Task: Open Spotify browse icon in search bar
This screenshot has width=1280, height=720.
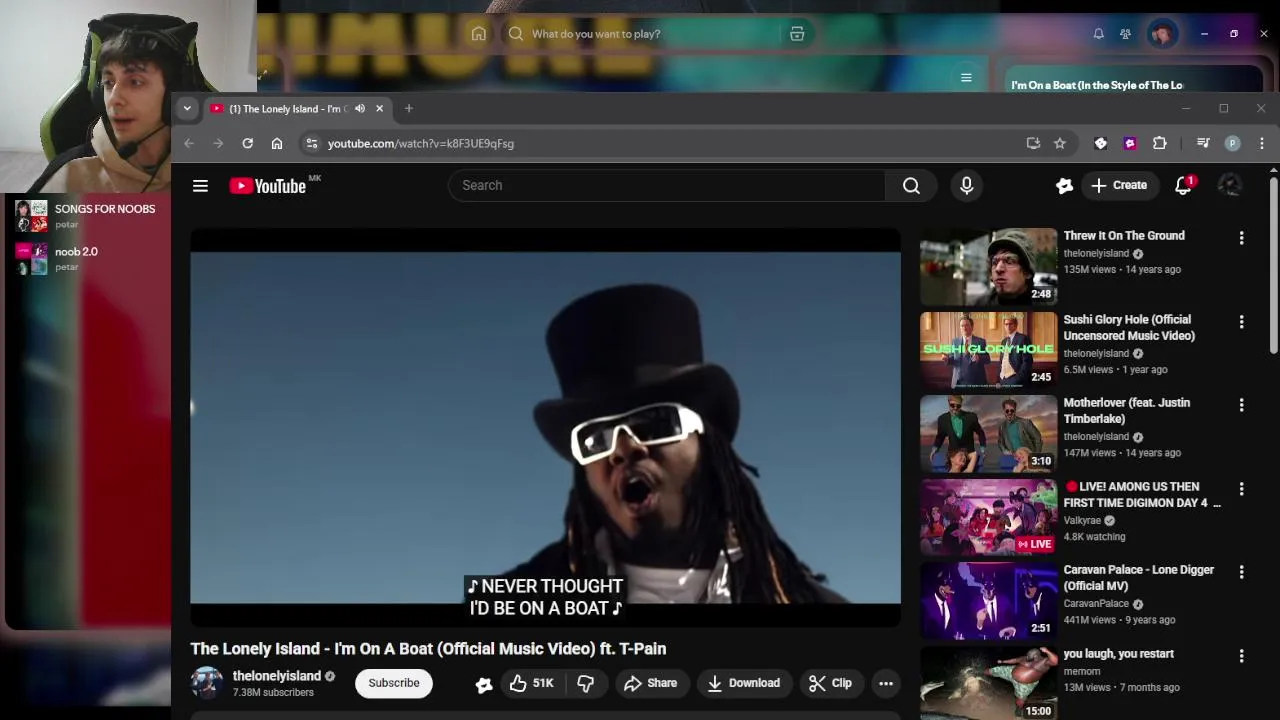Action: click(x=797, y=34)
